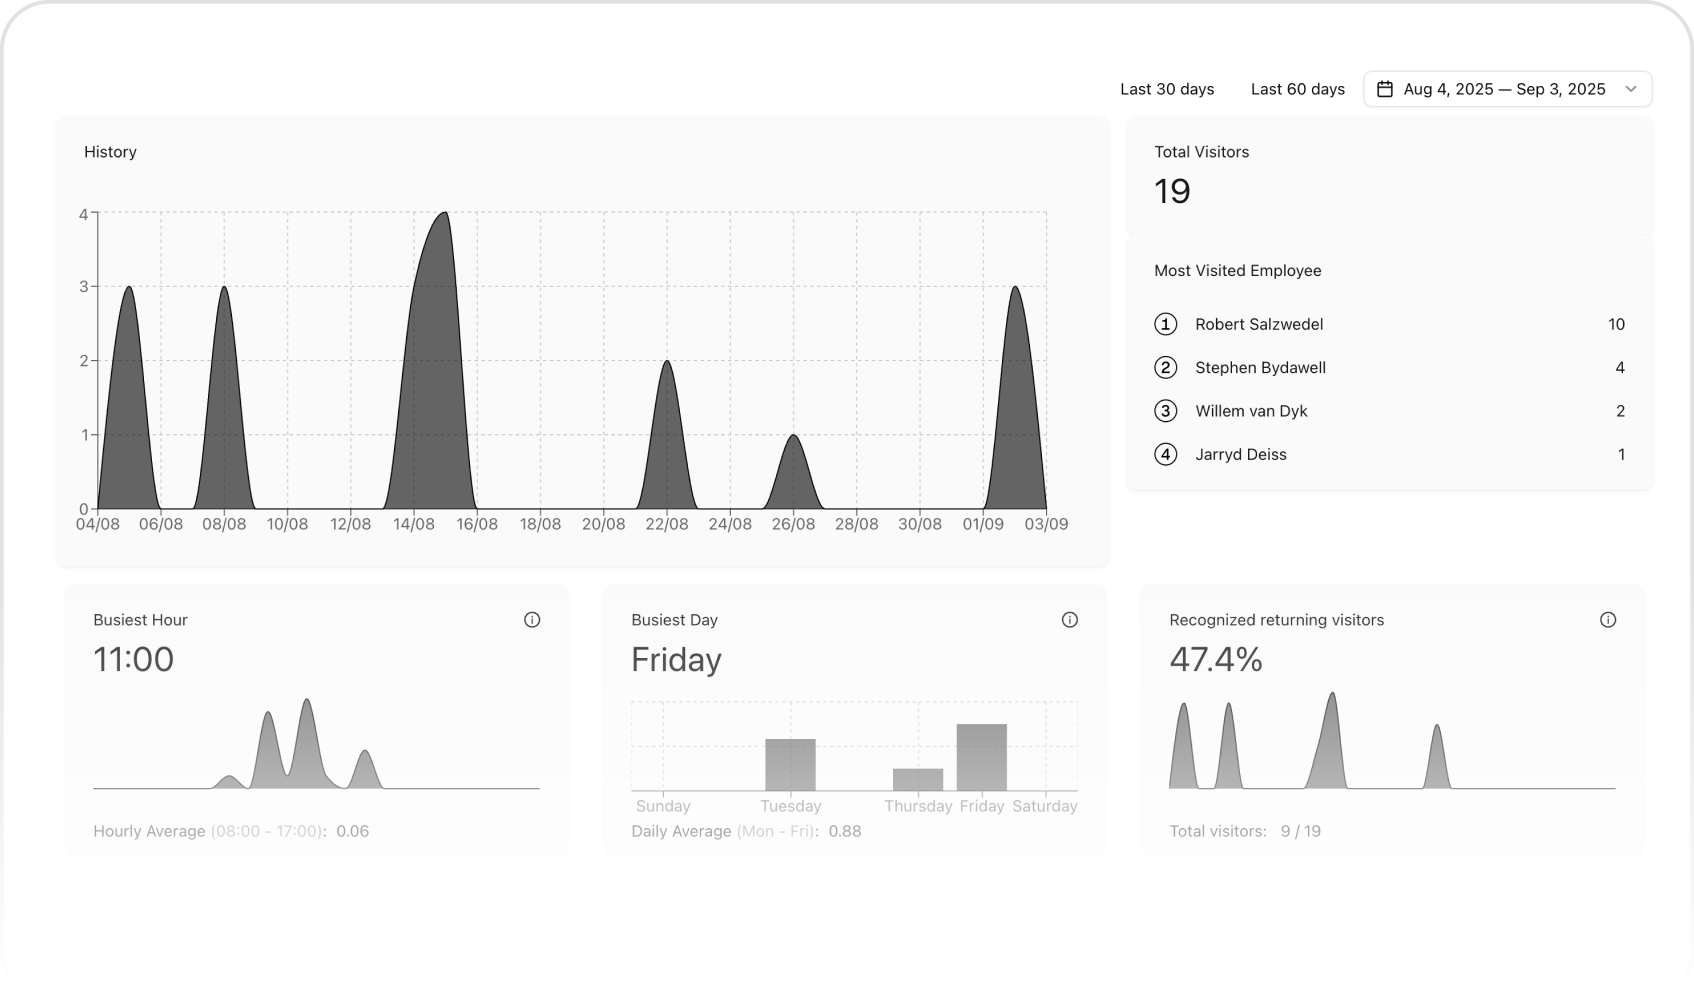This screenshot has width=1694, height=1002.
Task: Click rank 3 circle beside Willem van Dyk
Action: [1165, 411]
